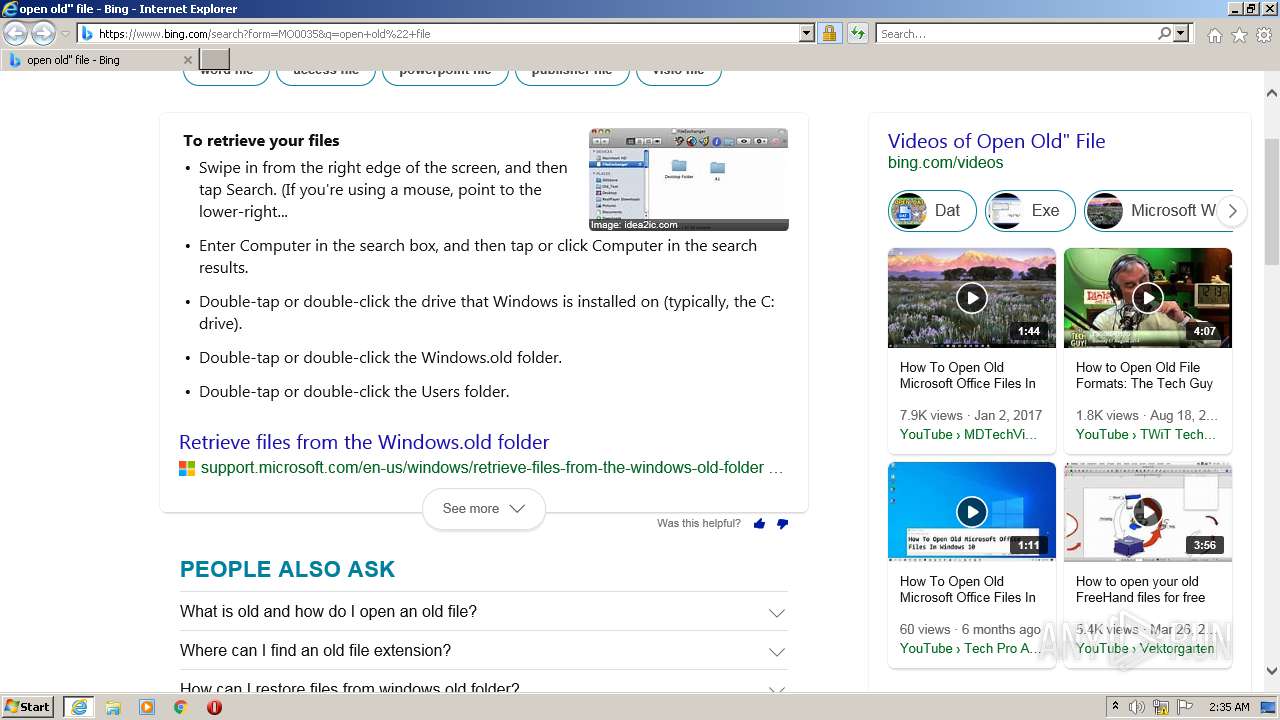The width and height of the screenshot is (1280, 720).
Task: Play the 1:11 Windows 10 Office video
Action: pos(972,511)
